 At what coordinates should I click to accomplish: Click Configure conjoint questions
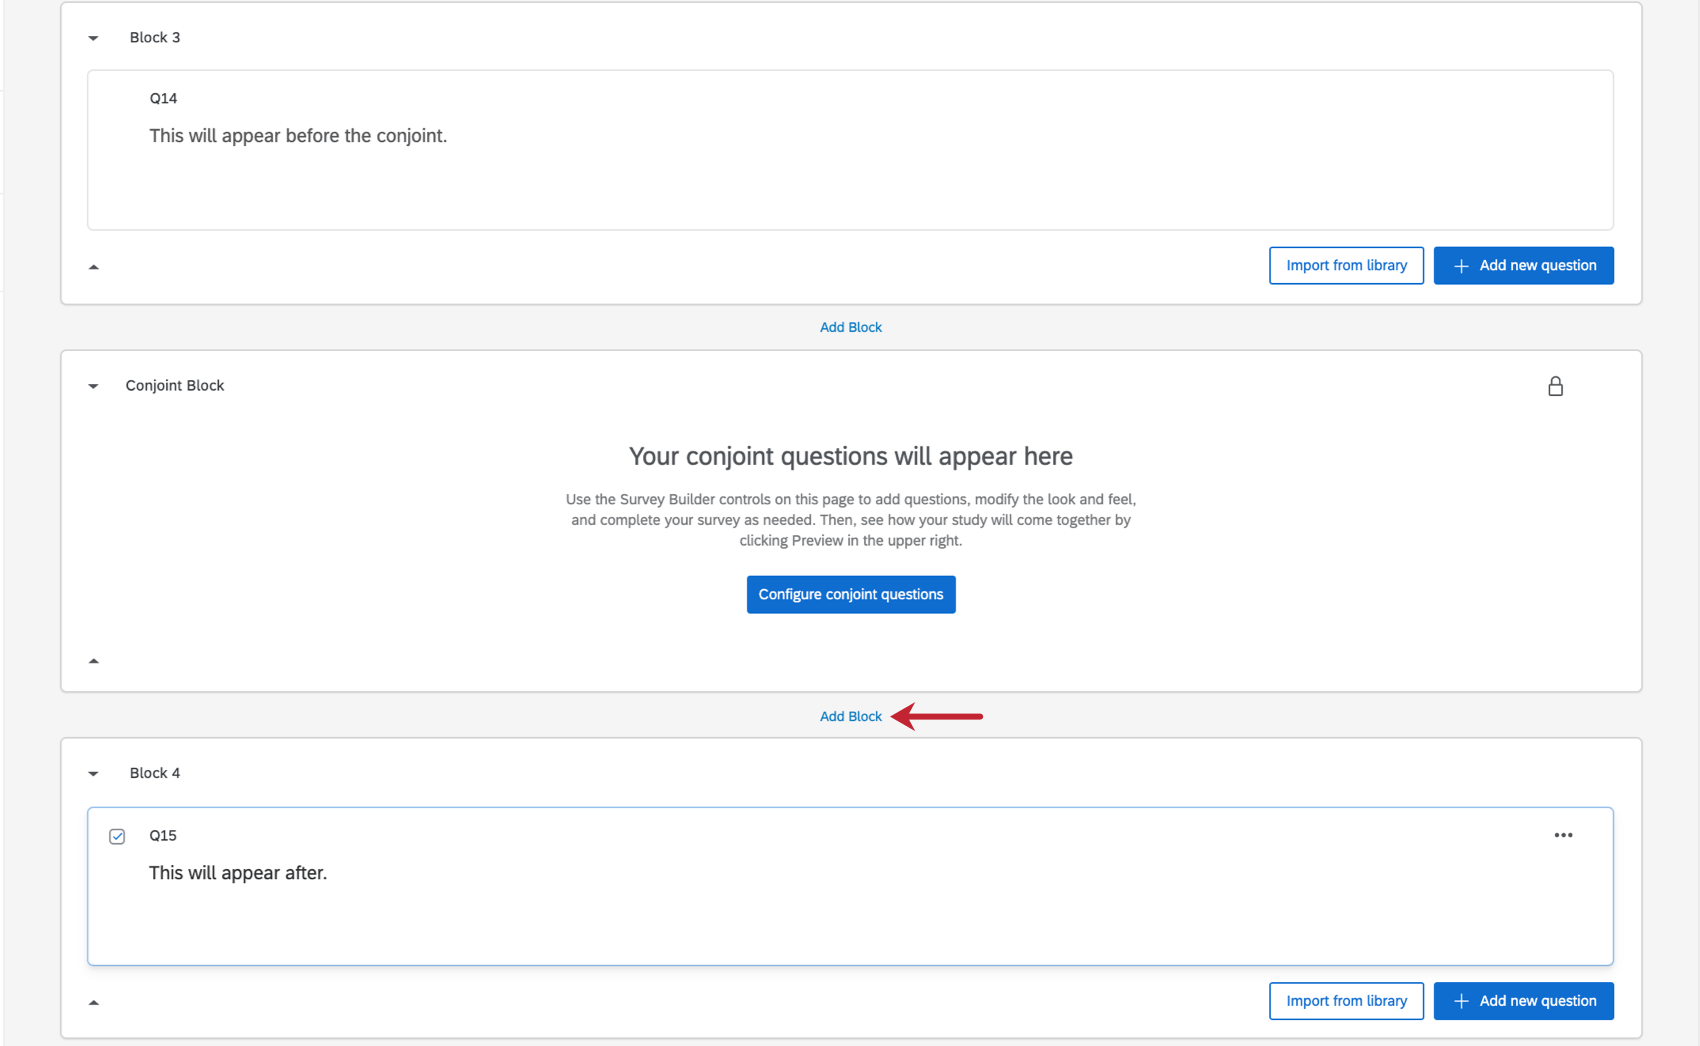click(x=850, y=594)
